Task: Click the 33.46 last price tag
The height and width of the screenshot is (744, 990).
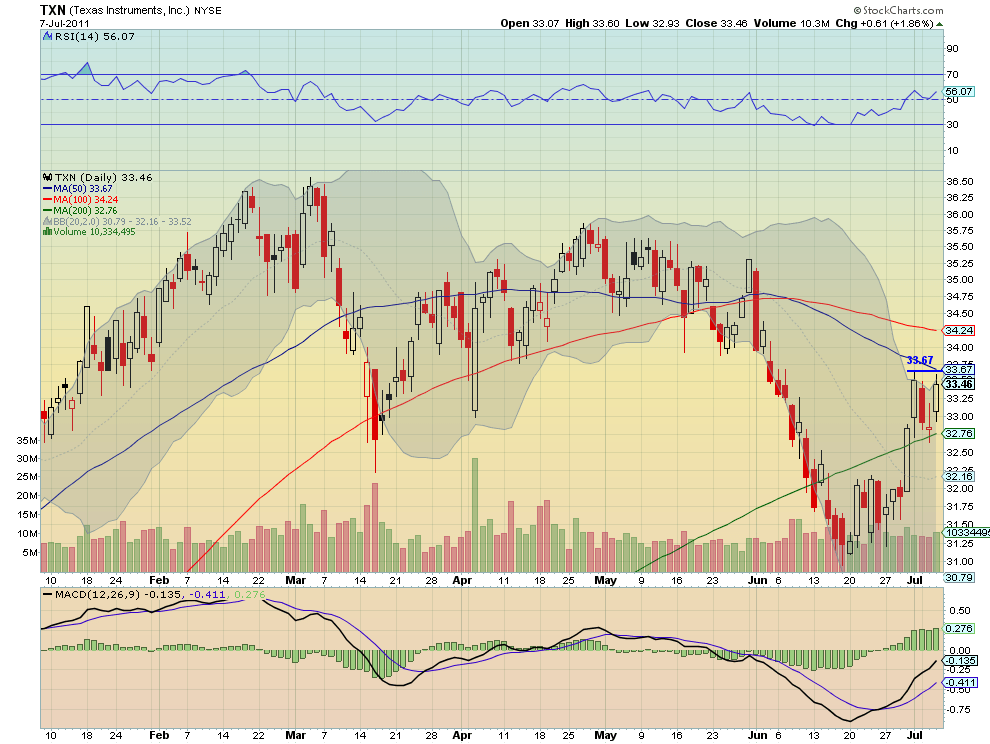Action: [x=958, y=384]
